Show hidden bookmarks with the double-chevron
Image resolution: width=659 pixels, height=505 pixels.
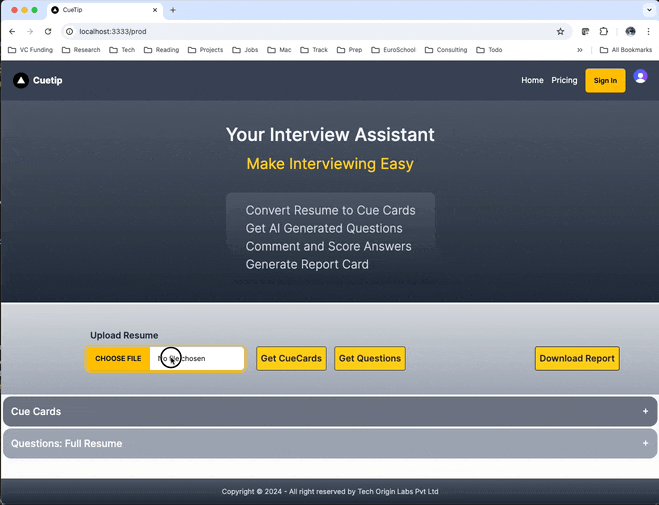tap(580, 50)
